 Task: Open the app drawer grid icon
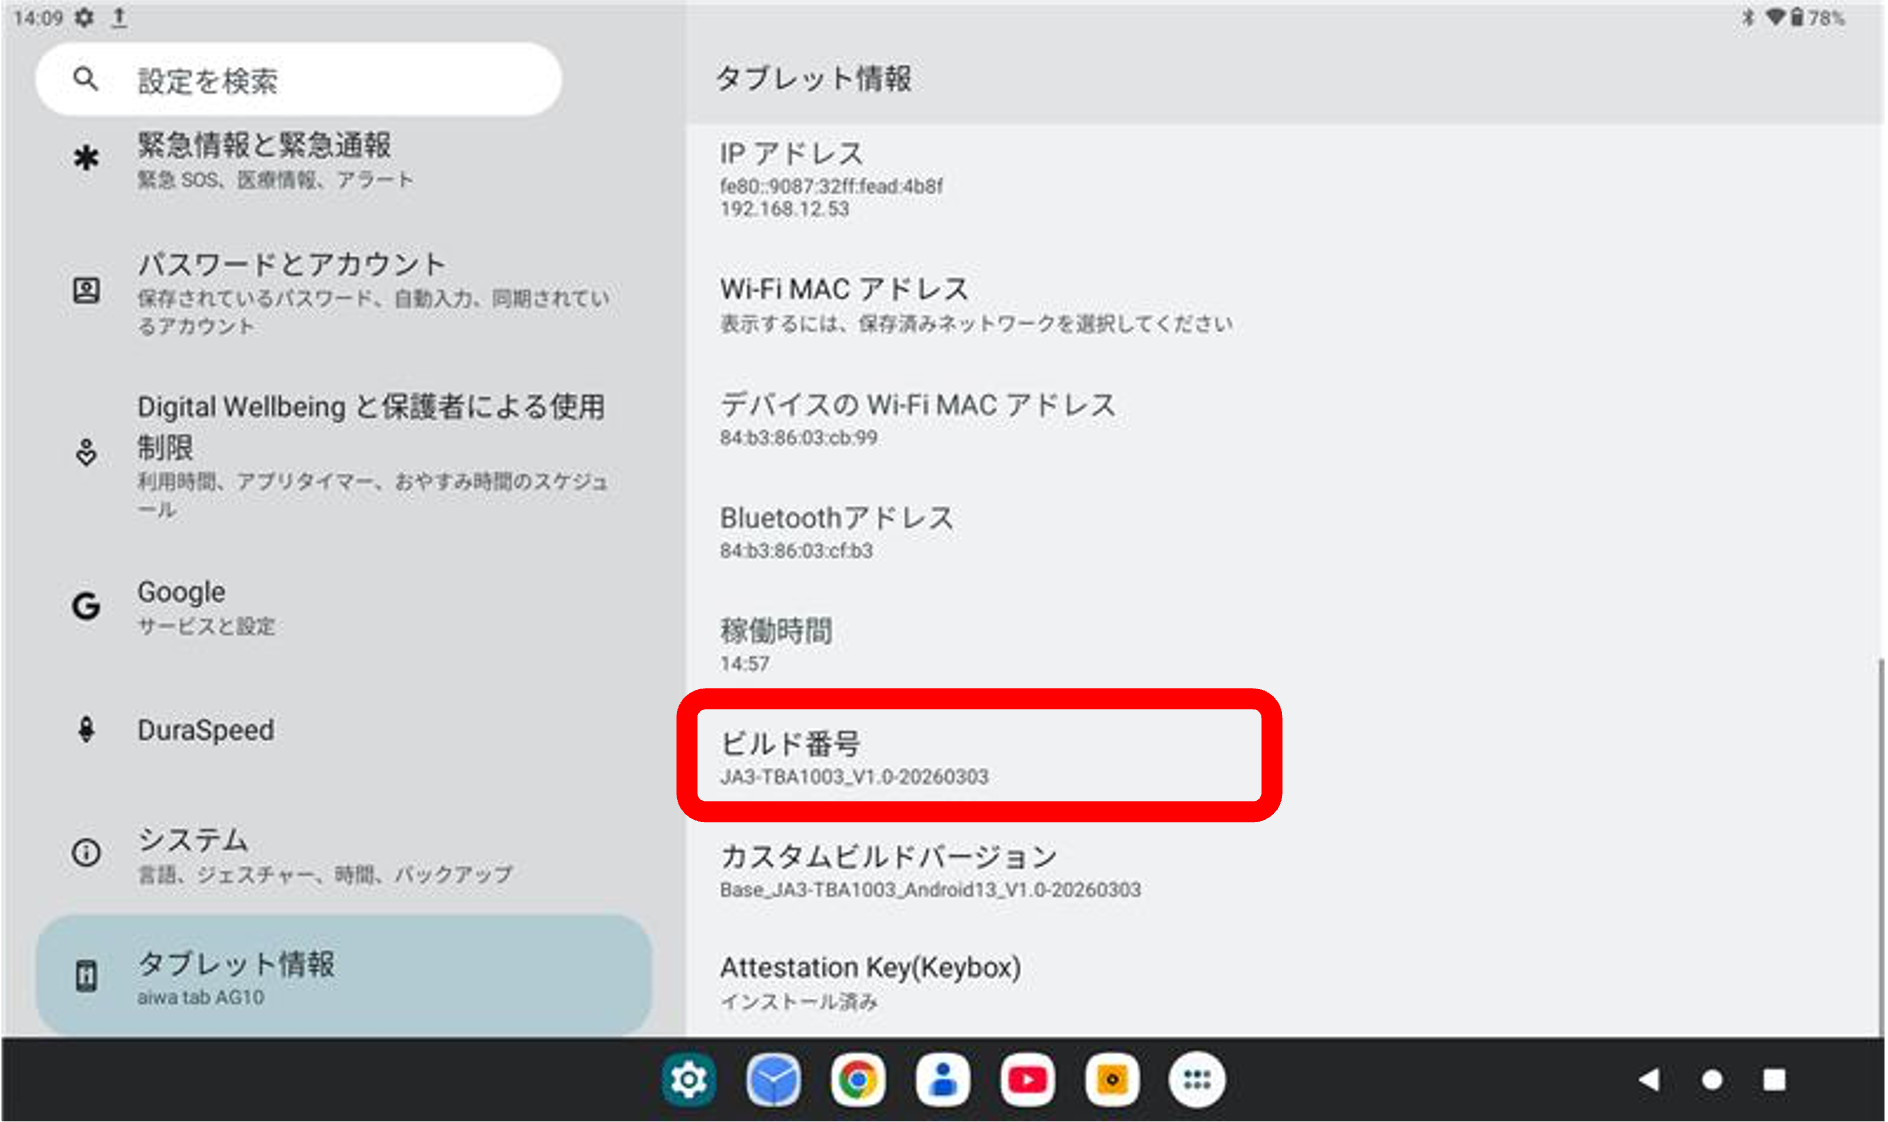point(1197,1079)
